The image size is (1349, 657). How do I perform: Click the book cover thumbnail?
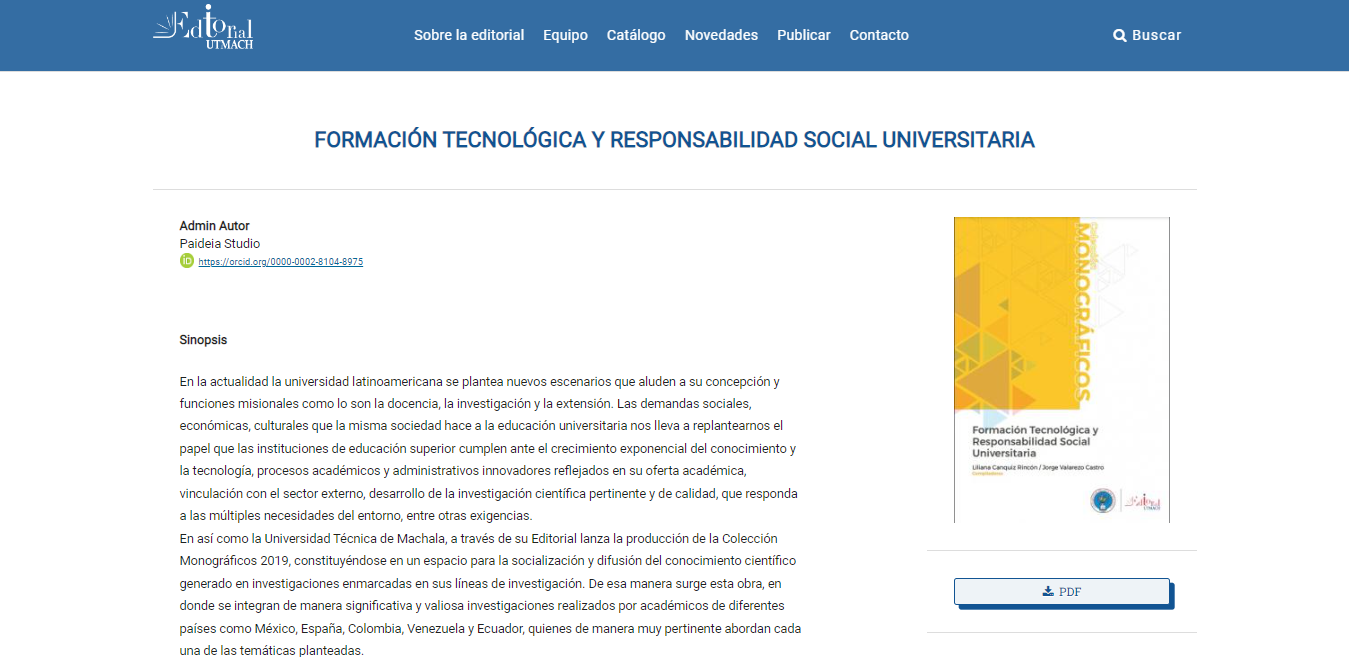[1061, 370]
